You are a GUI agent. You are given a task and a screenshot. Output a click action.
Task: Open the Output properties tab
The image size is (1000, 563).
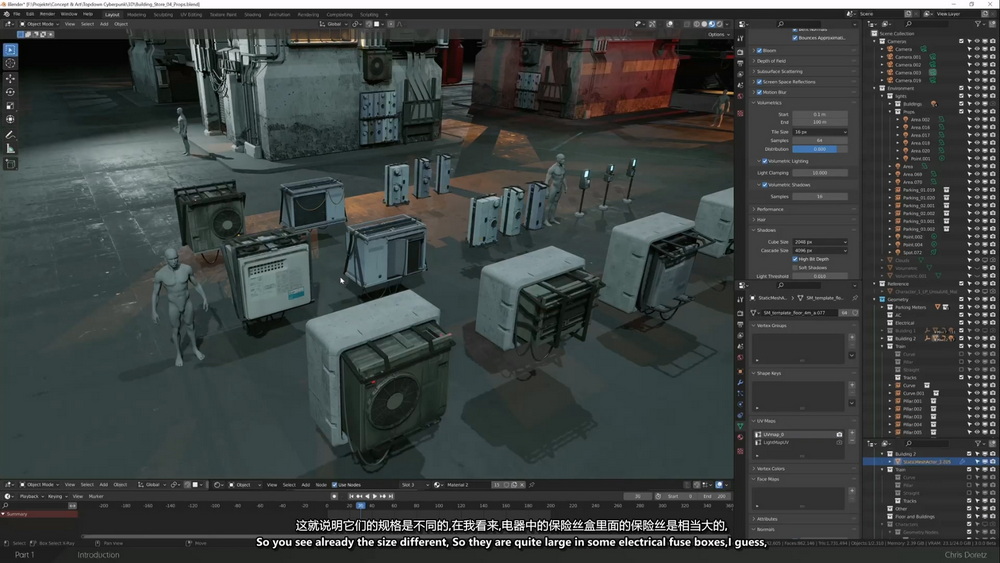pyautogui.click(x=740, y=63)
